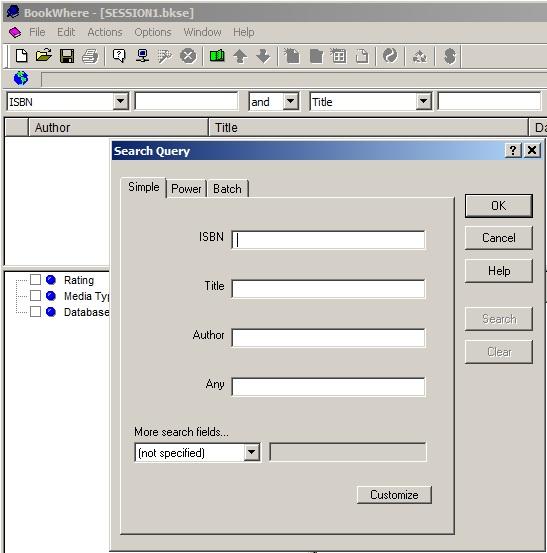The width and height of the screenshot is (547, 553).
Task: Click the OK button
Action: click(498, 206)
